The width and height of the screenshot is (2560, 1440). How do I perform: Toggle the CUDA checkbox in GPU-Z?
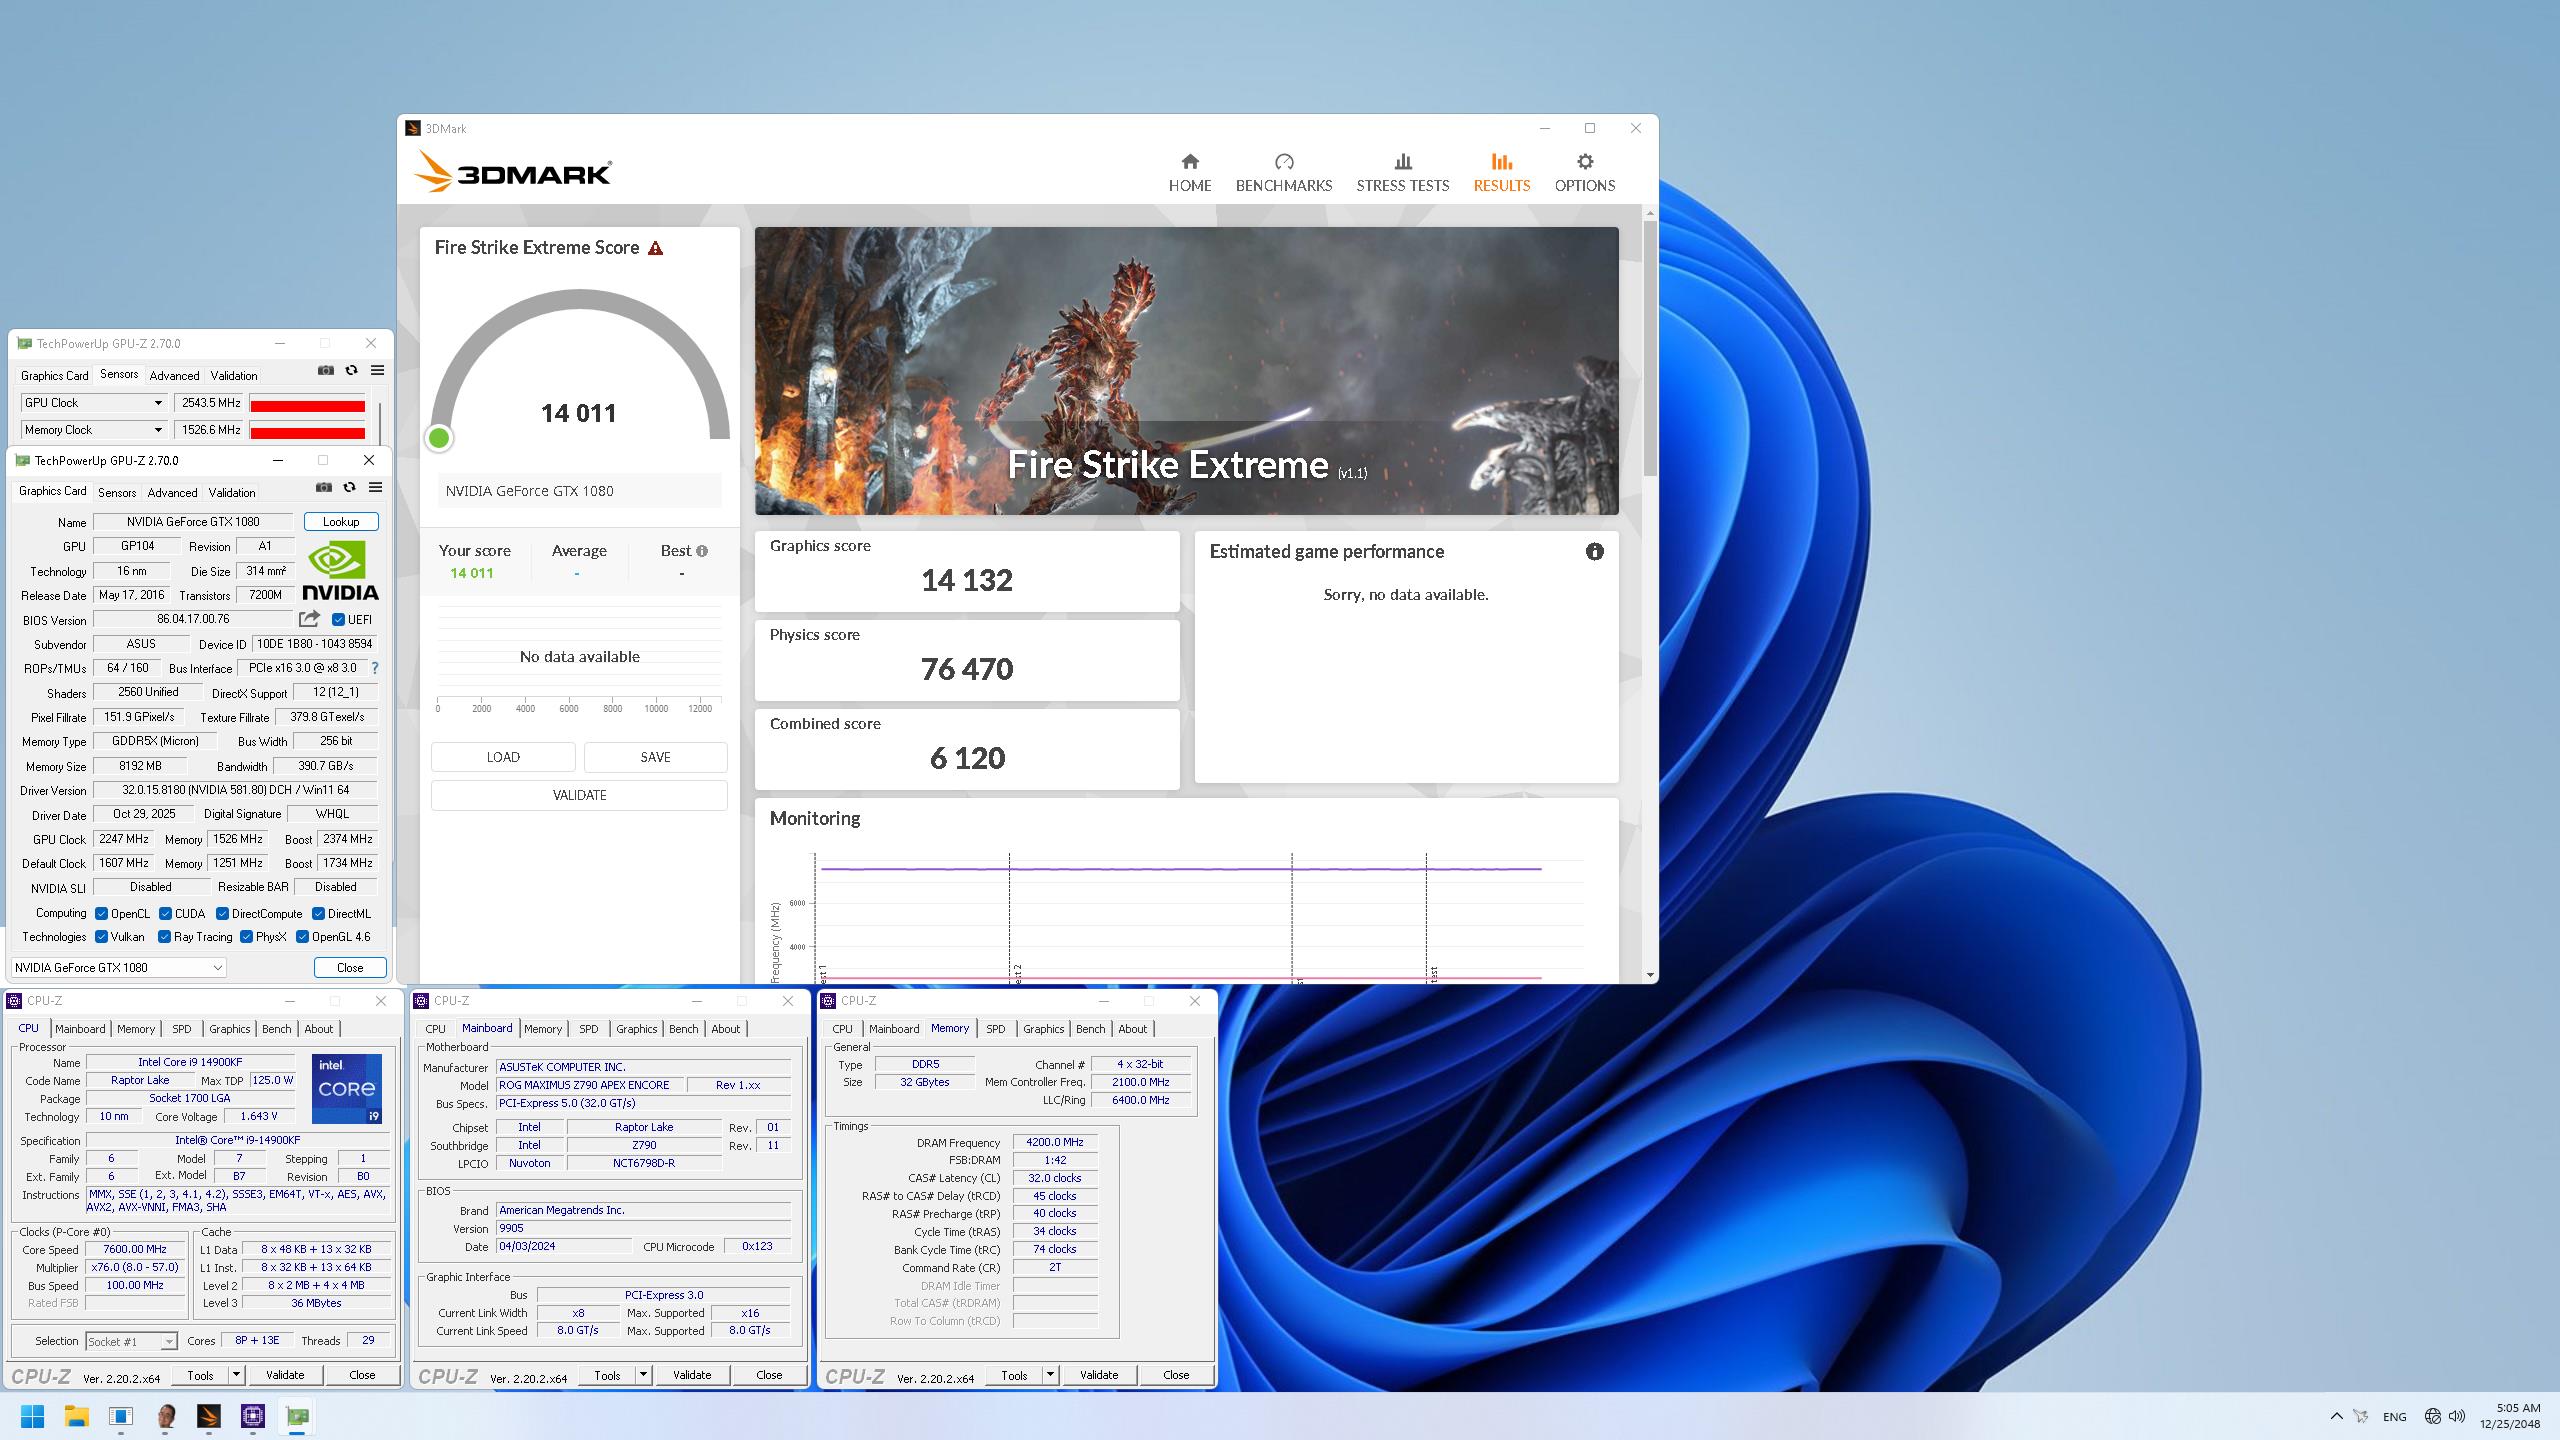165,914
